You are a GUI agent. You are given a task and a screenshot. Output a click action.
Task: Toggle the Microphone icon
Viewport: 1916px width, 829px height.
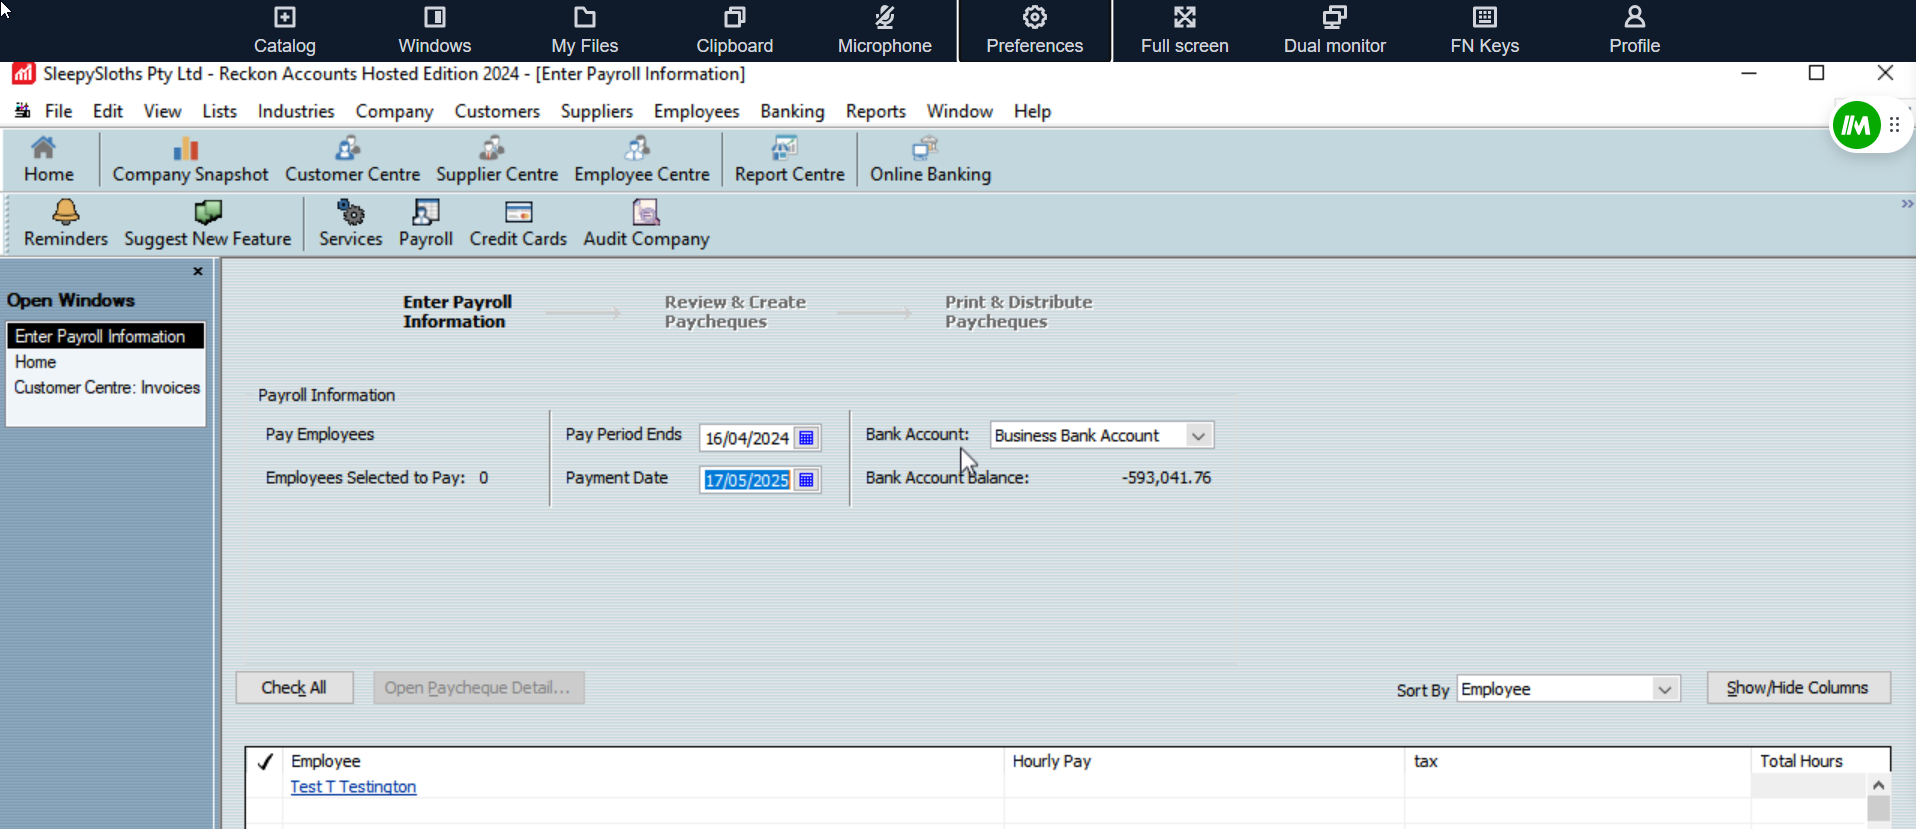point(884,31)
